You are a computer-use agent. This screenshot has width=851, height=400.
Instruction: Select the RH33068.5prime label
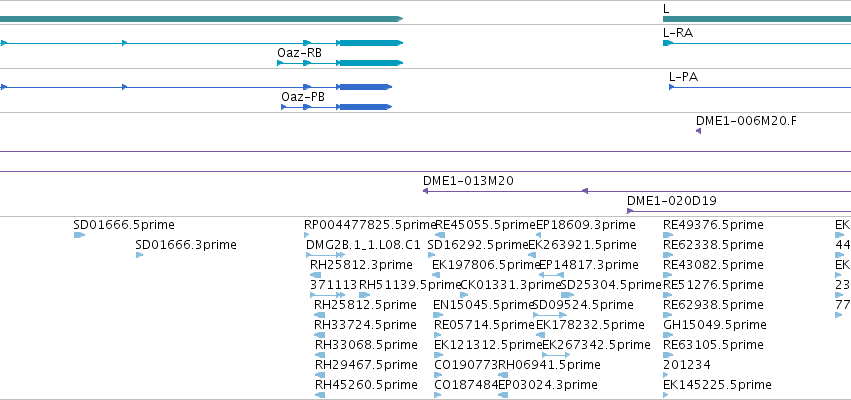point(366,345)
